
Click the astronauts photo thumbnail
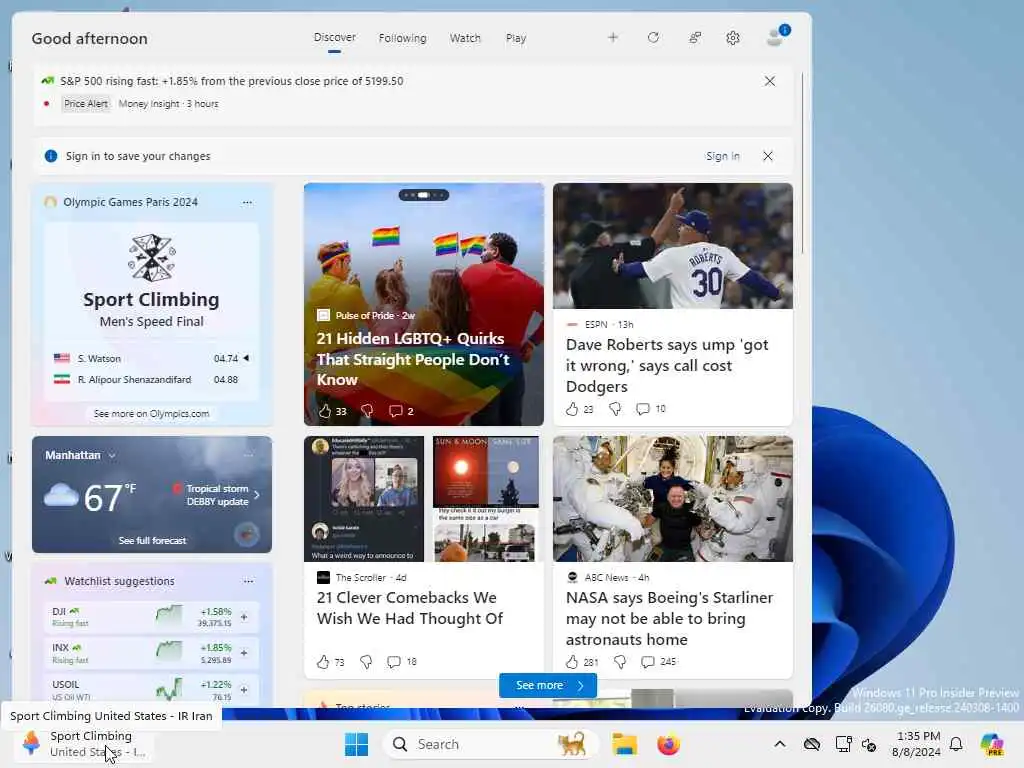(673, 499)
